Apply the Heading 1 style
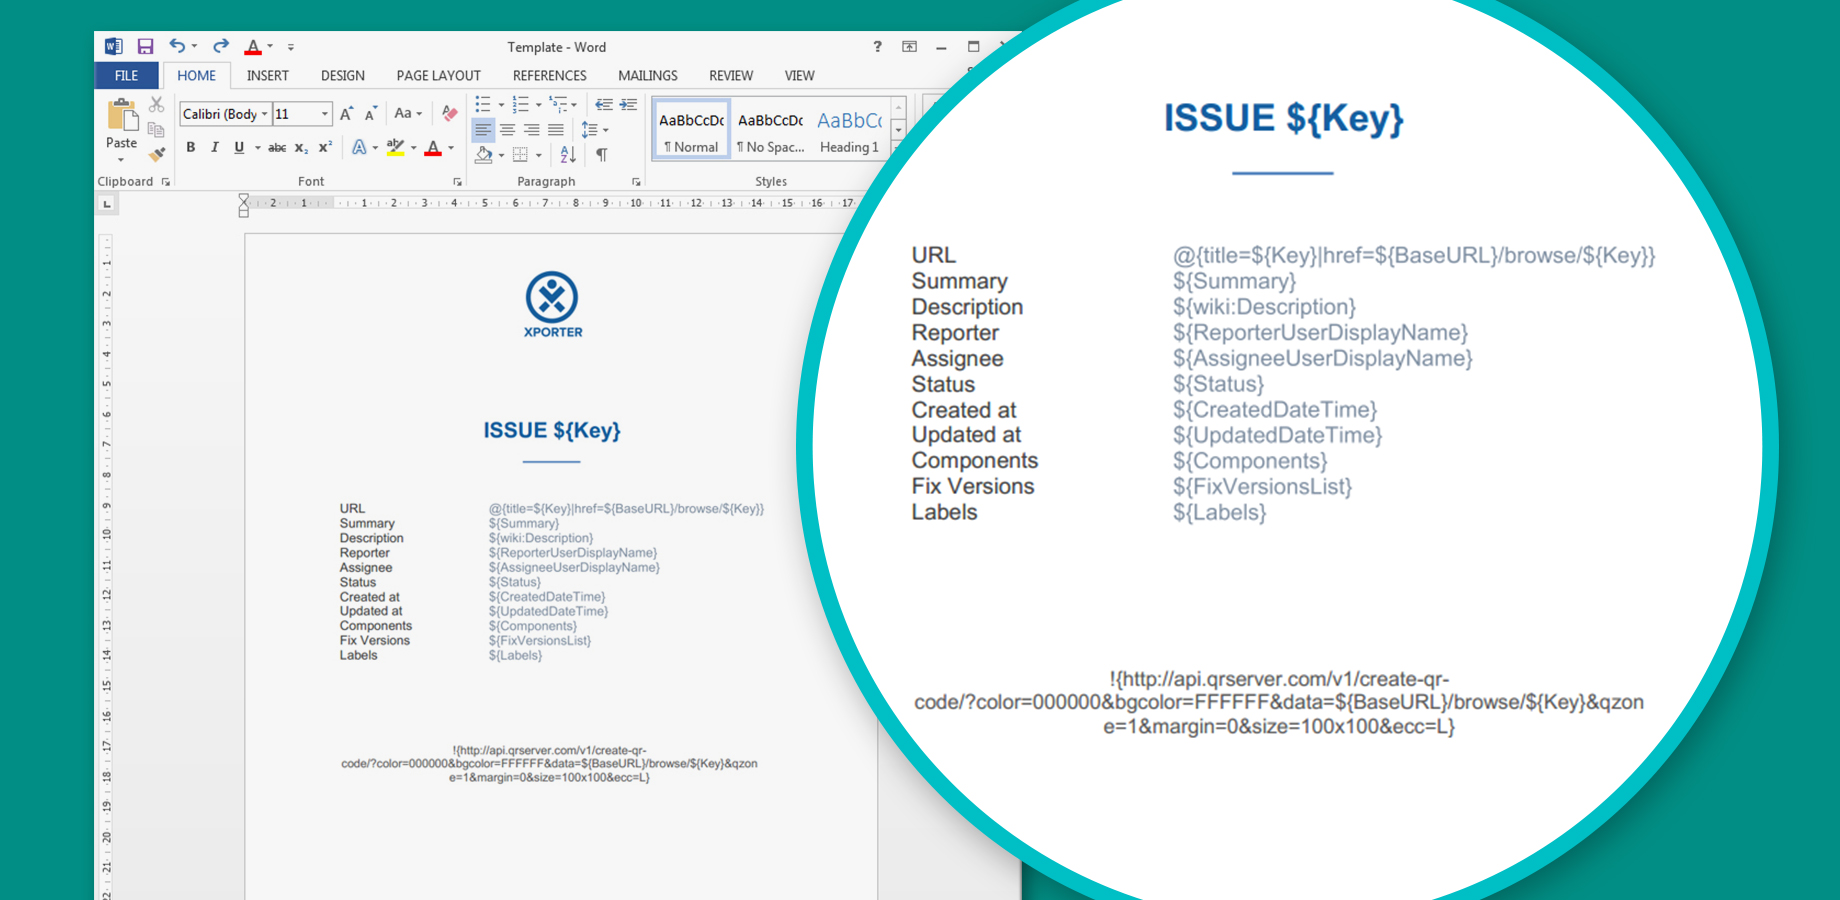 pos(849,130)
